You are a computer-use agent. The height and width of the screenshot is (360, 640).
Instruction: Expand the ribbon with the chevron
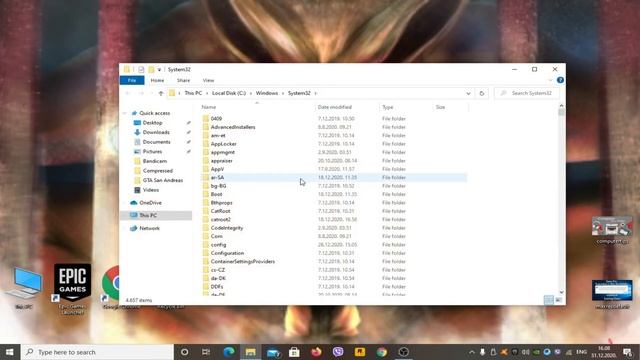(x=550, y=80)
